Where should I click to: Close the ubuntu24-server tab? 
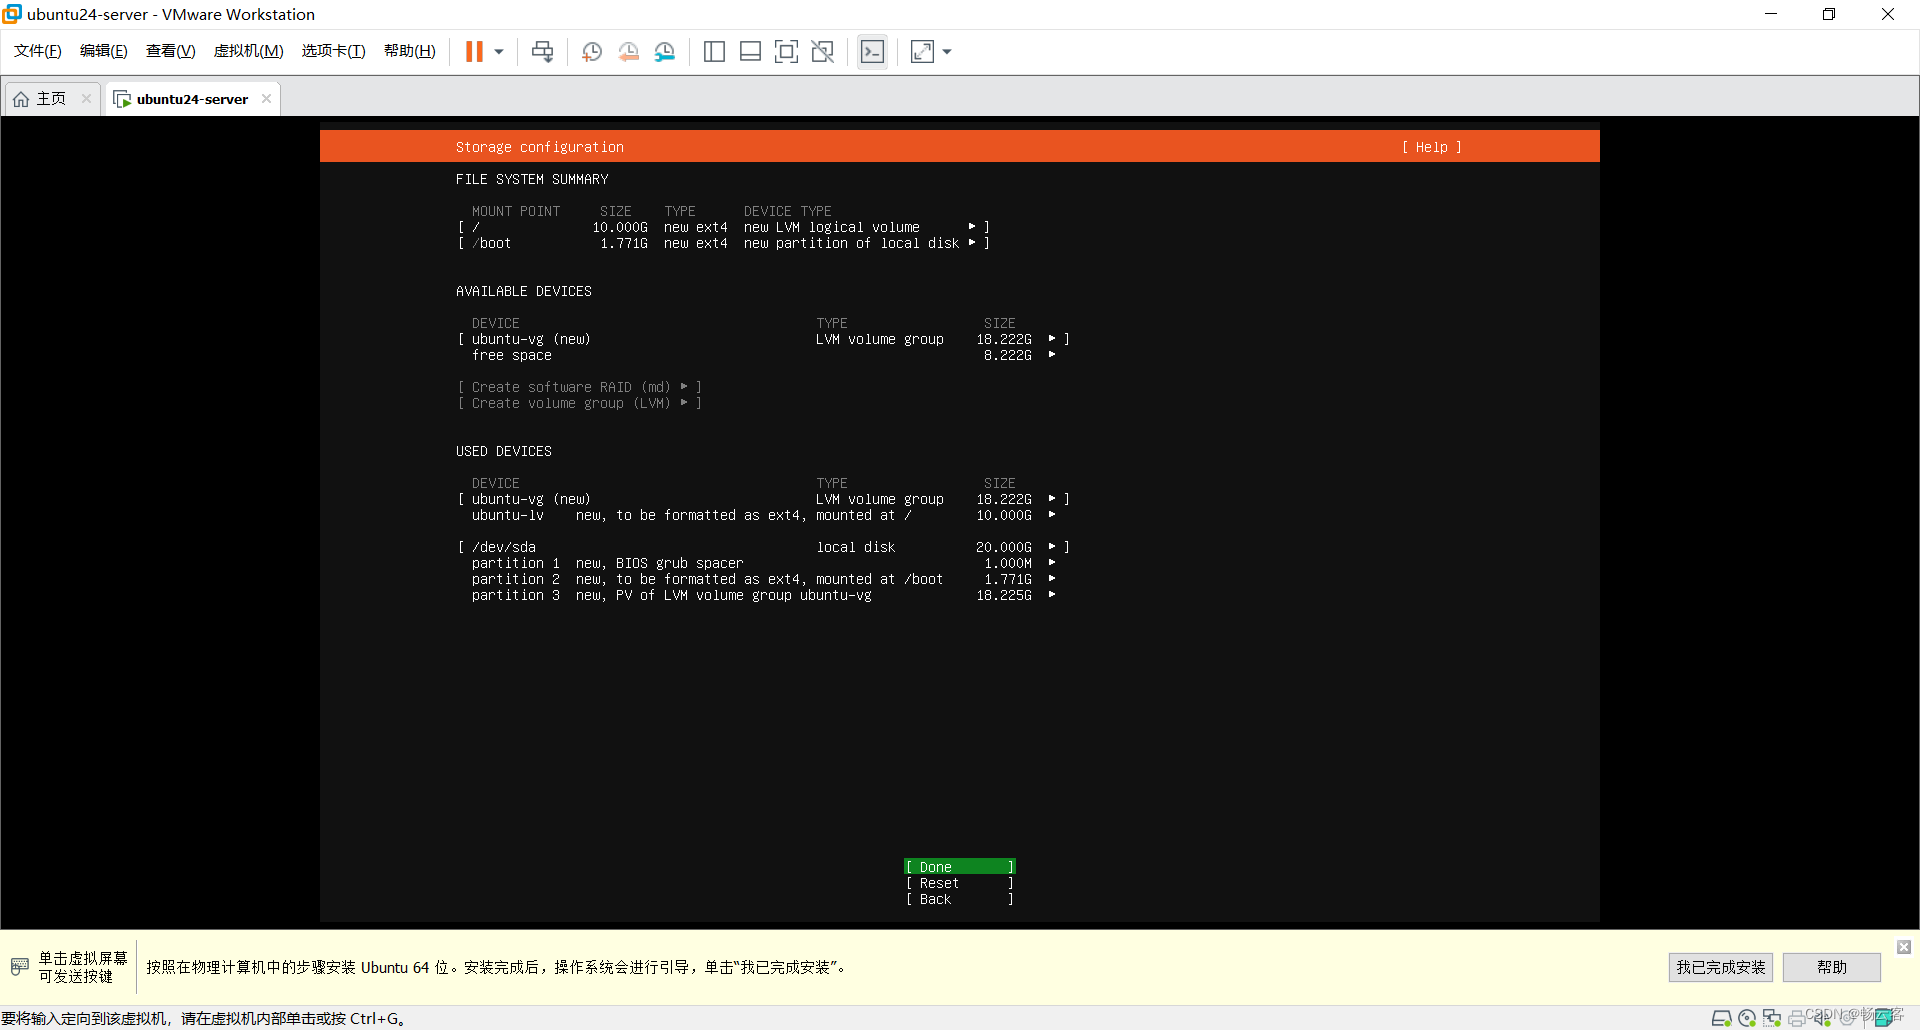[266, 98]
